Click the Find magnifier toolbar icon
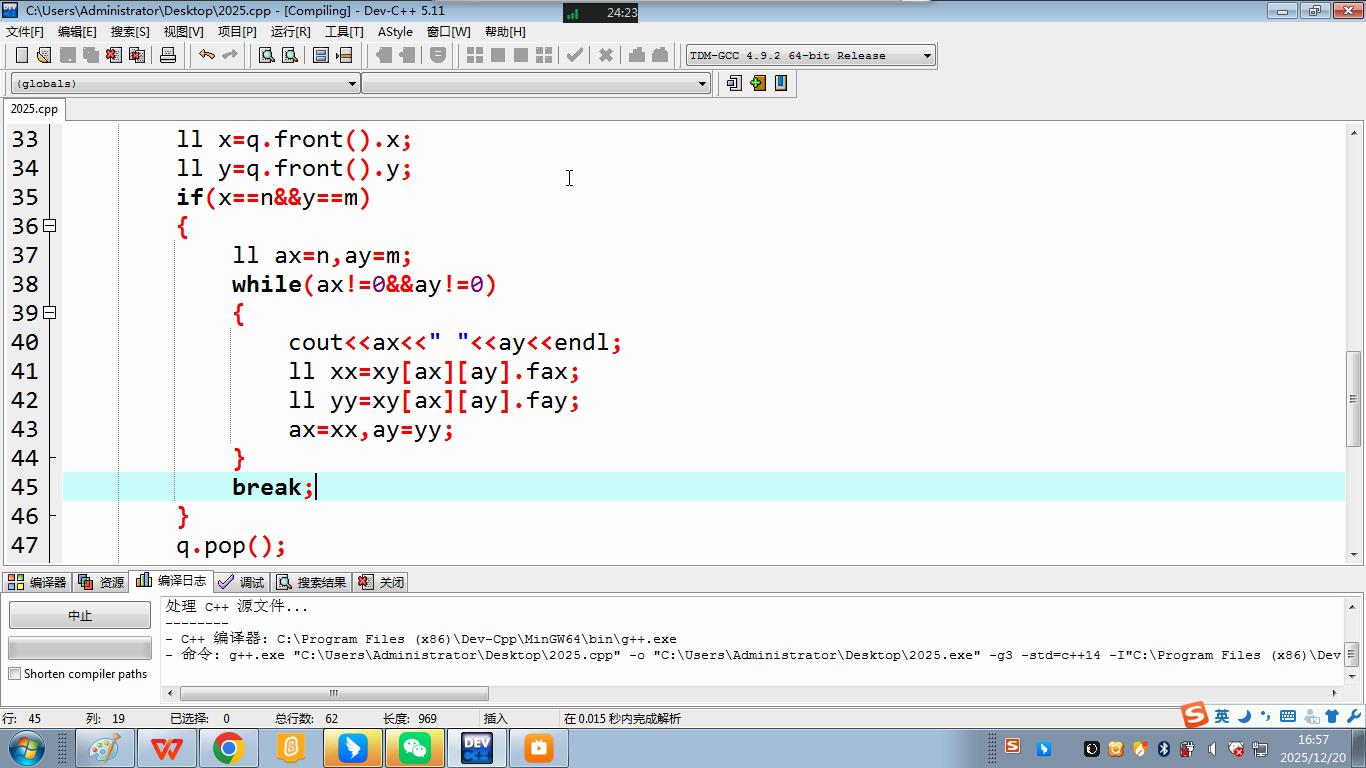 pyautogui.click(x=267, y=55)
